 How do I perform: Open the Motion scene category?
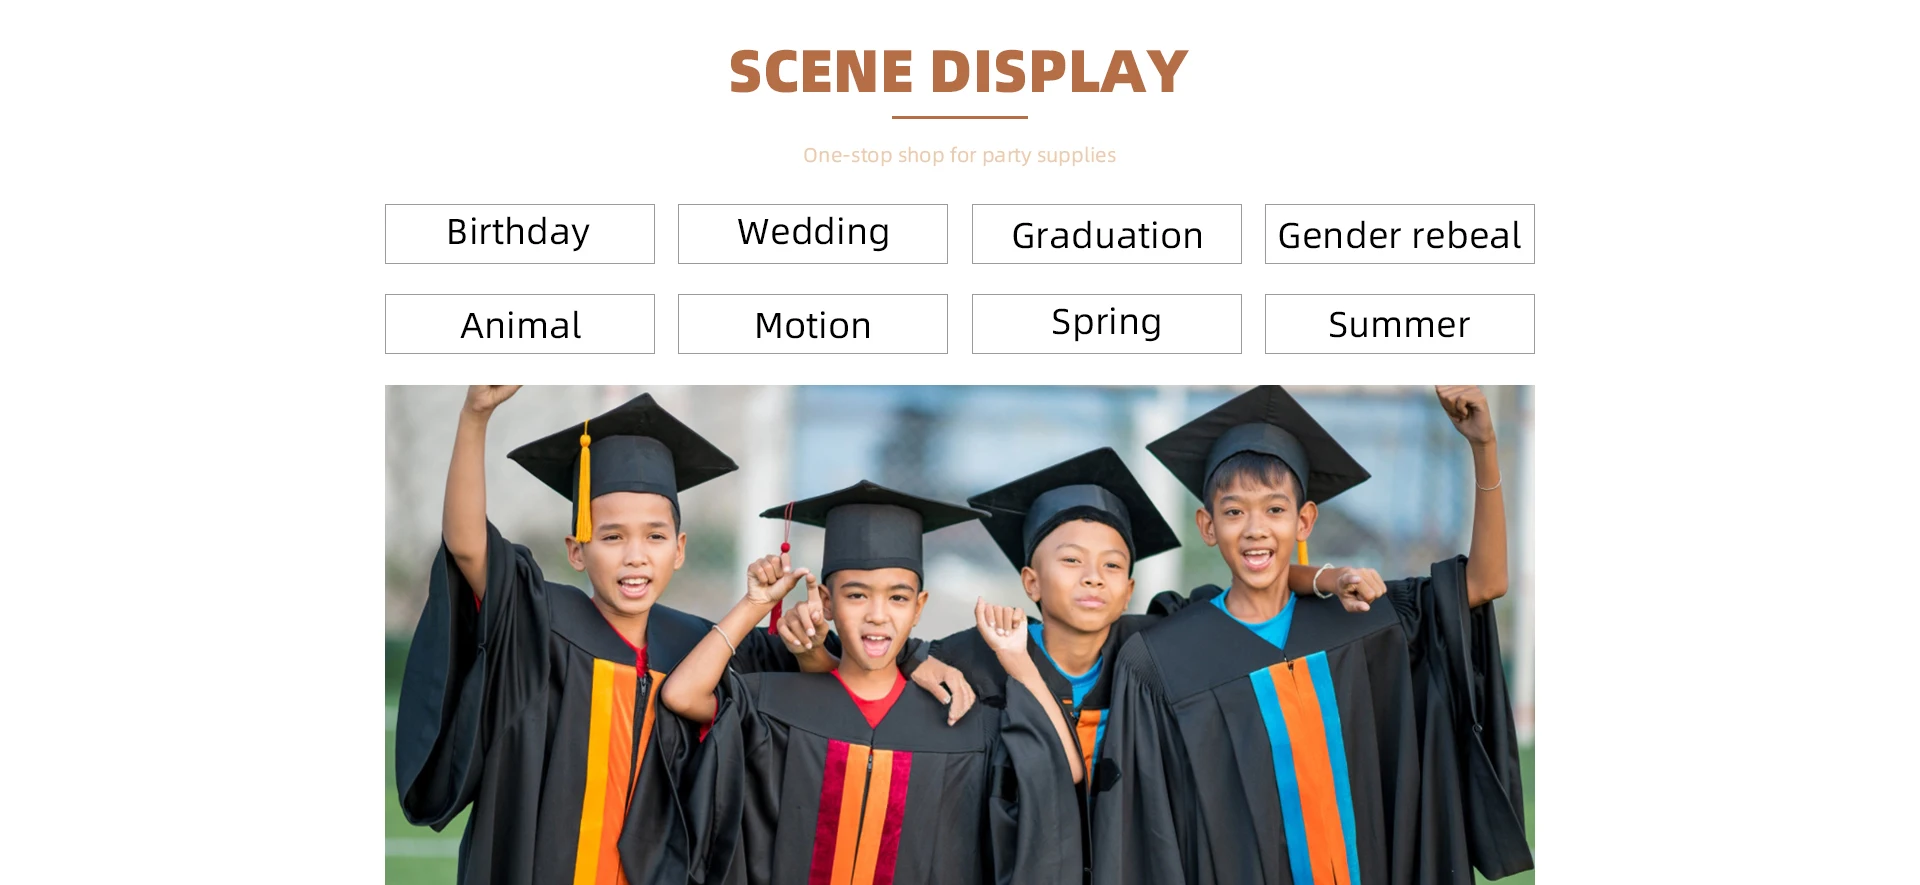click(813, 324)
